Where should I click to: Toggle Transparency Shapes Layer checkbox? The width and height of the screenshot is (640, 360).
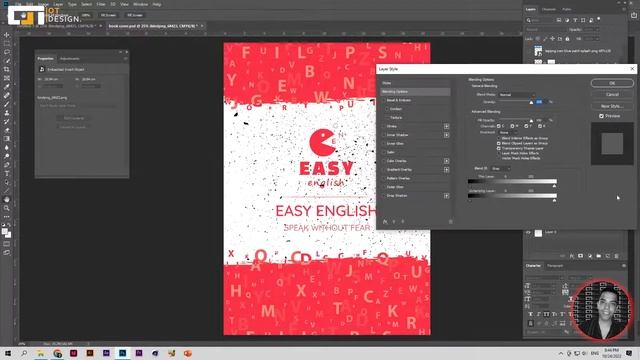click(498, 149)
